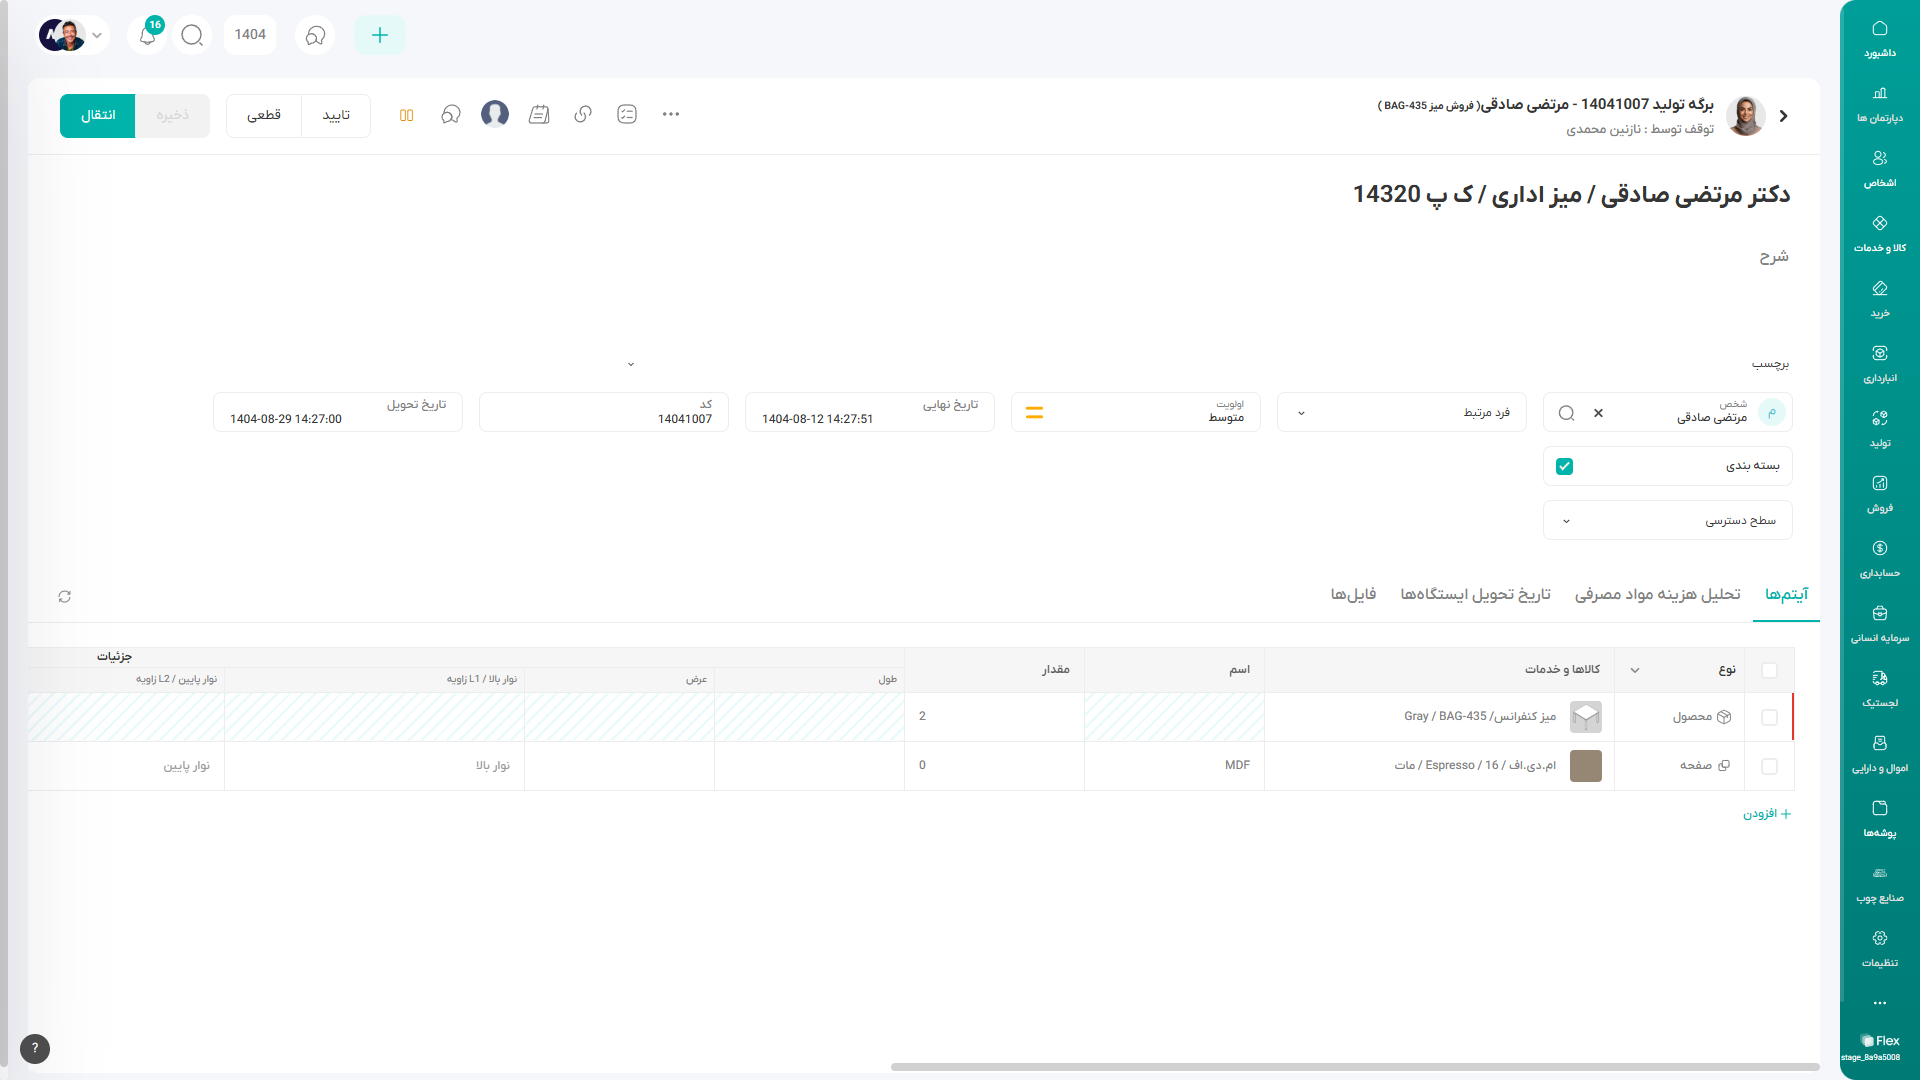This screenshot has height=1080, width=1920.
Task: Toggle the بسته بندی checkbox
Action: [1565, 466]
